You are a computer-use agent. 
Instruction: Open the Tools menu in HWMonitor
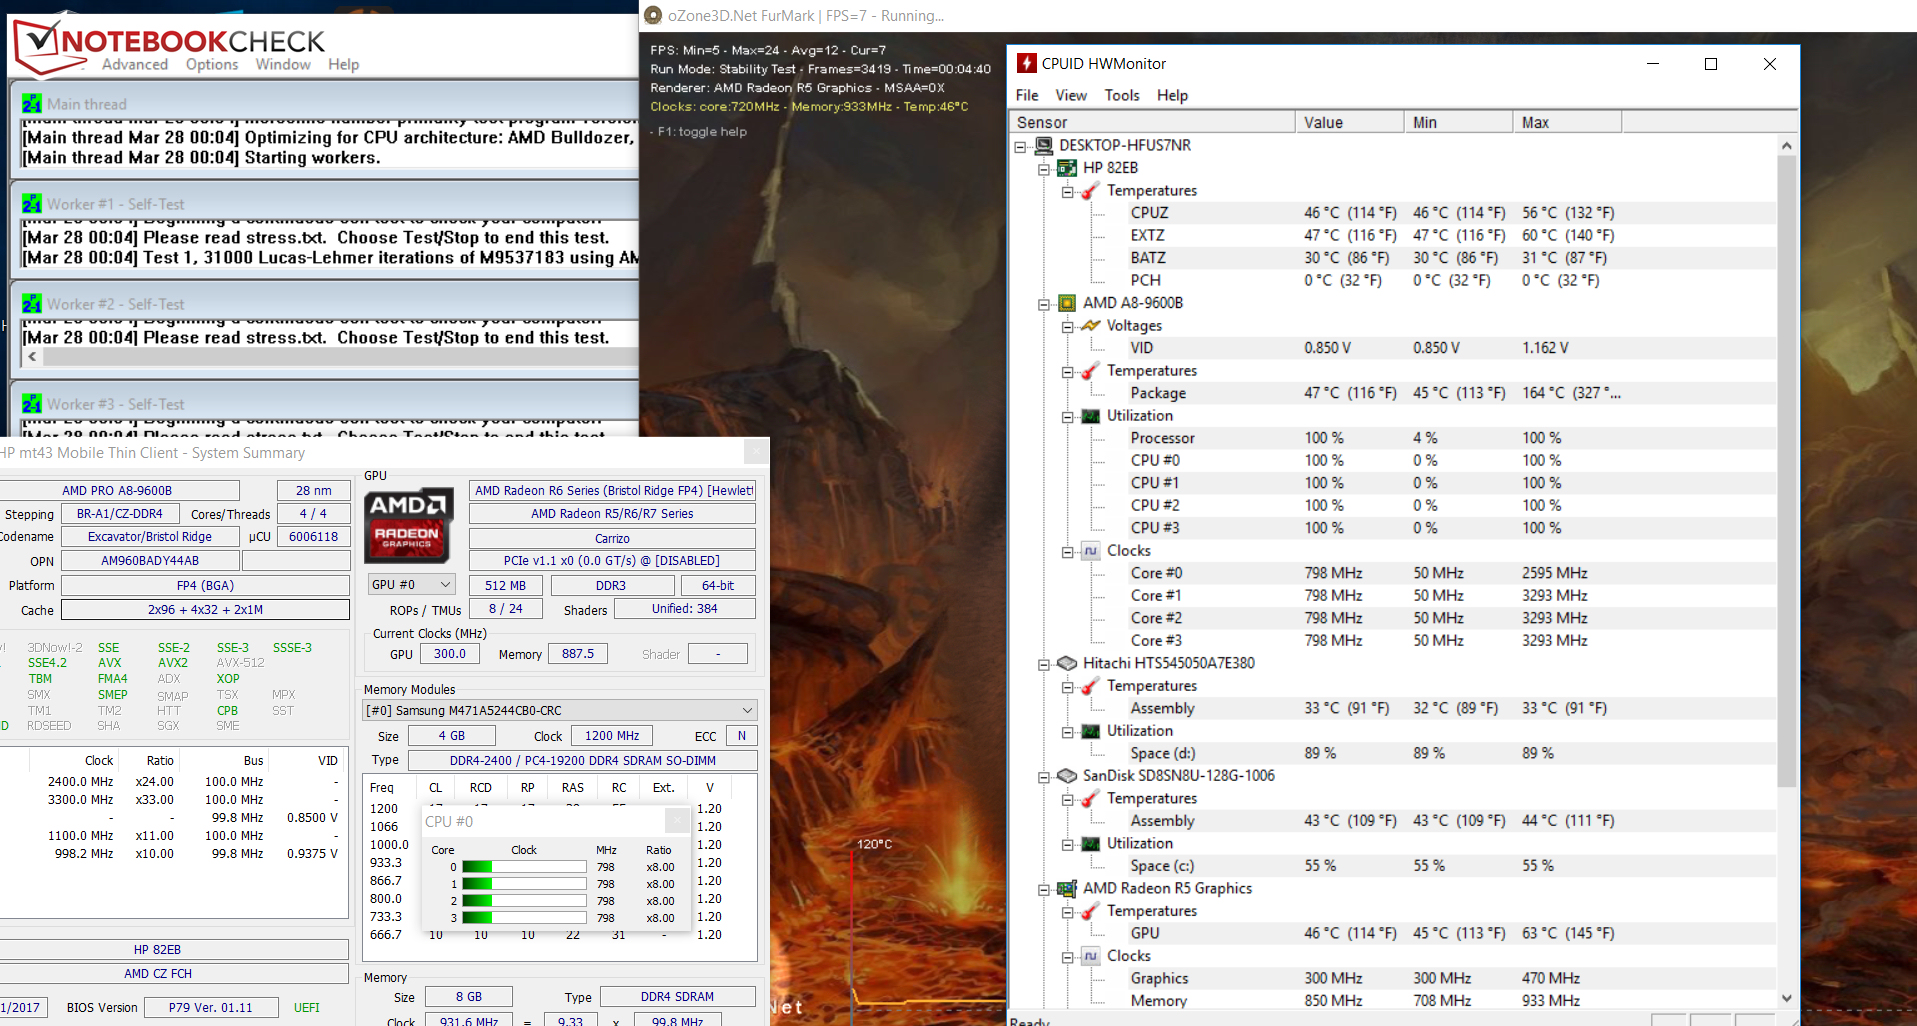pos(1122,95)
